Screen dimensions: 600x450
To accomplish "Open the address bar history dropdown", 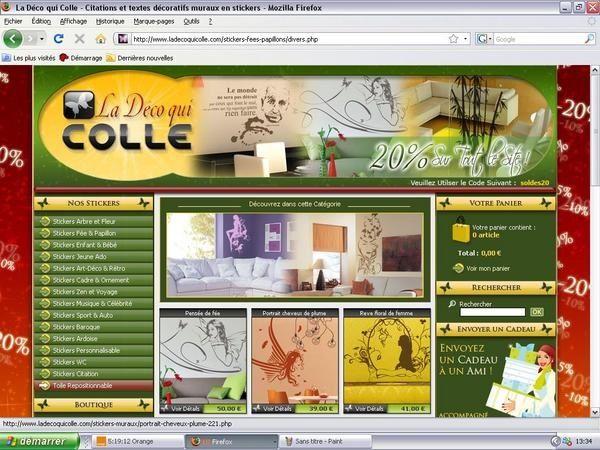I will point(465,39).
